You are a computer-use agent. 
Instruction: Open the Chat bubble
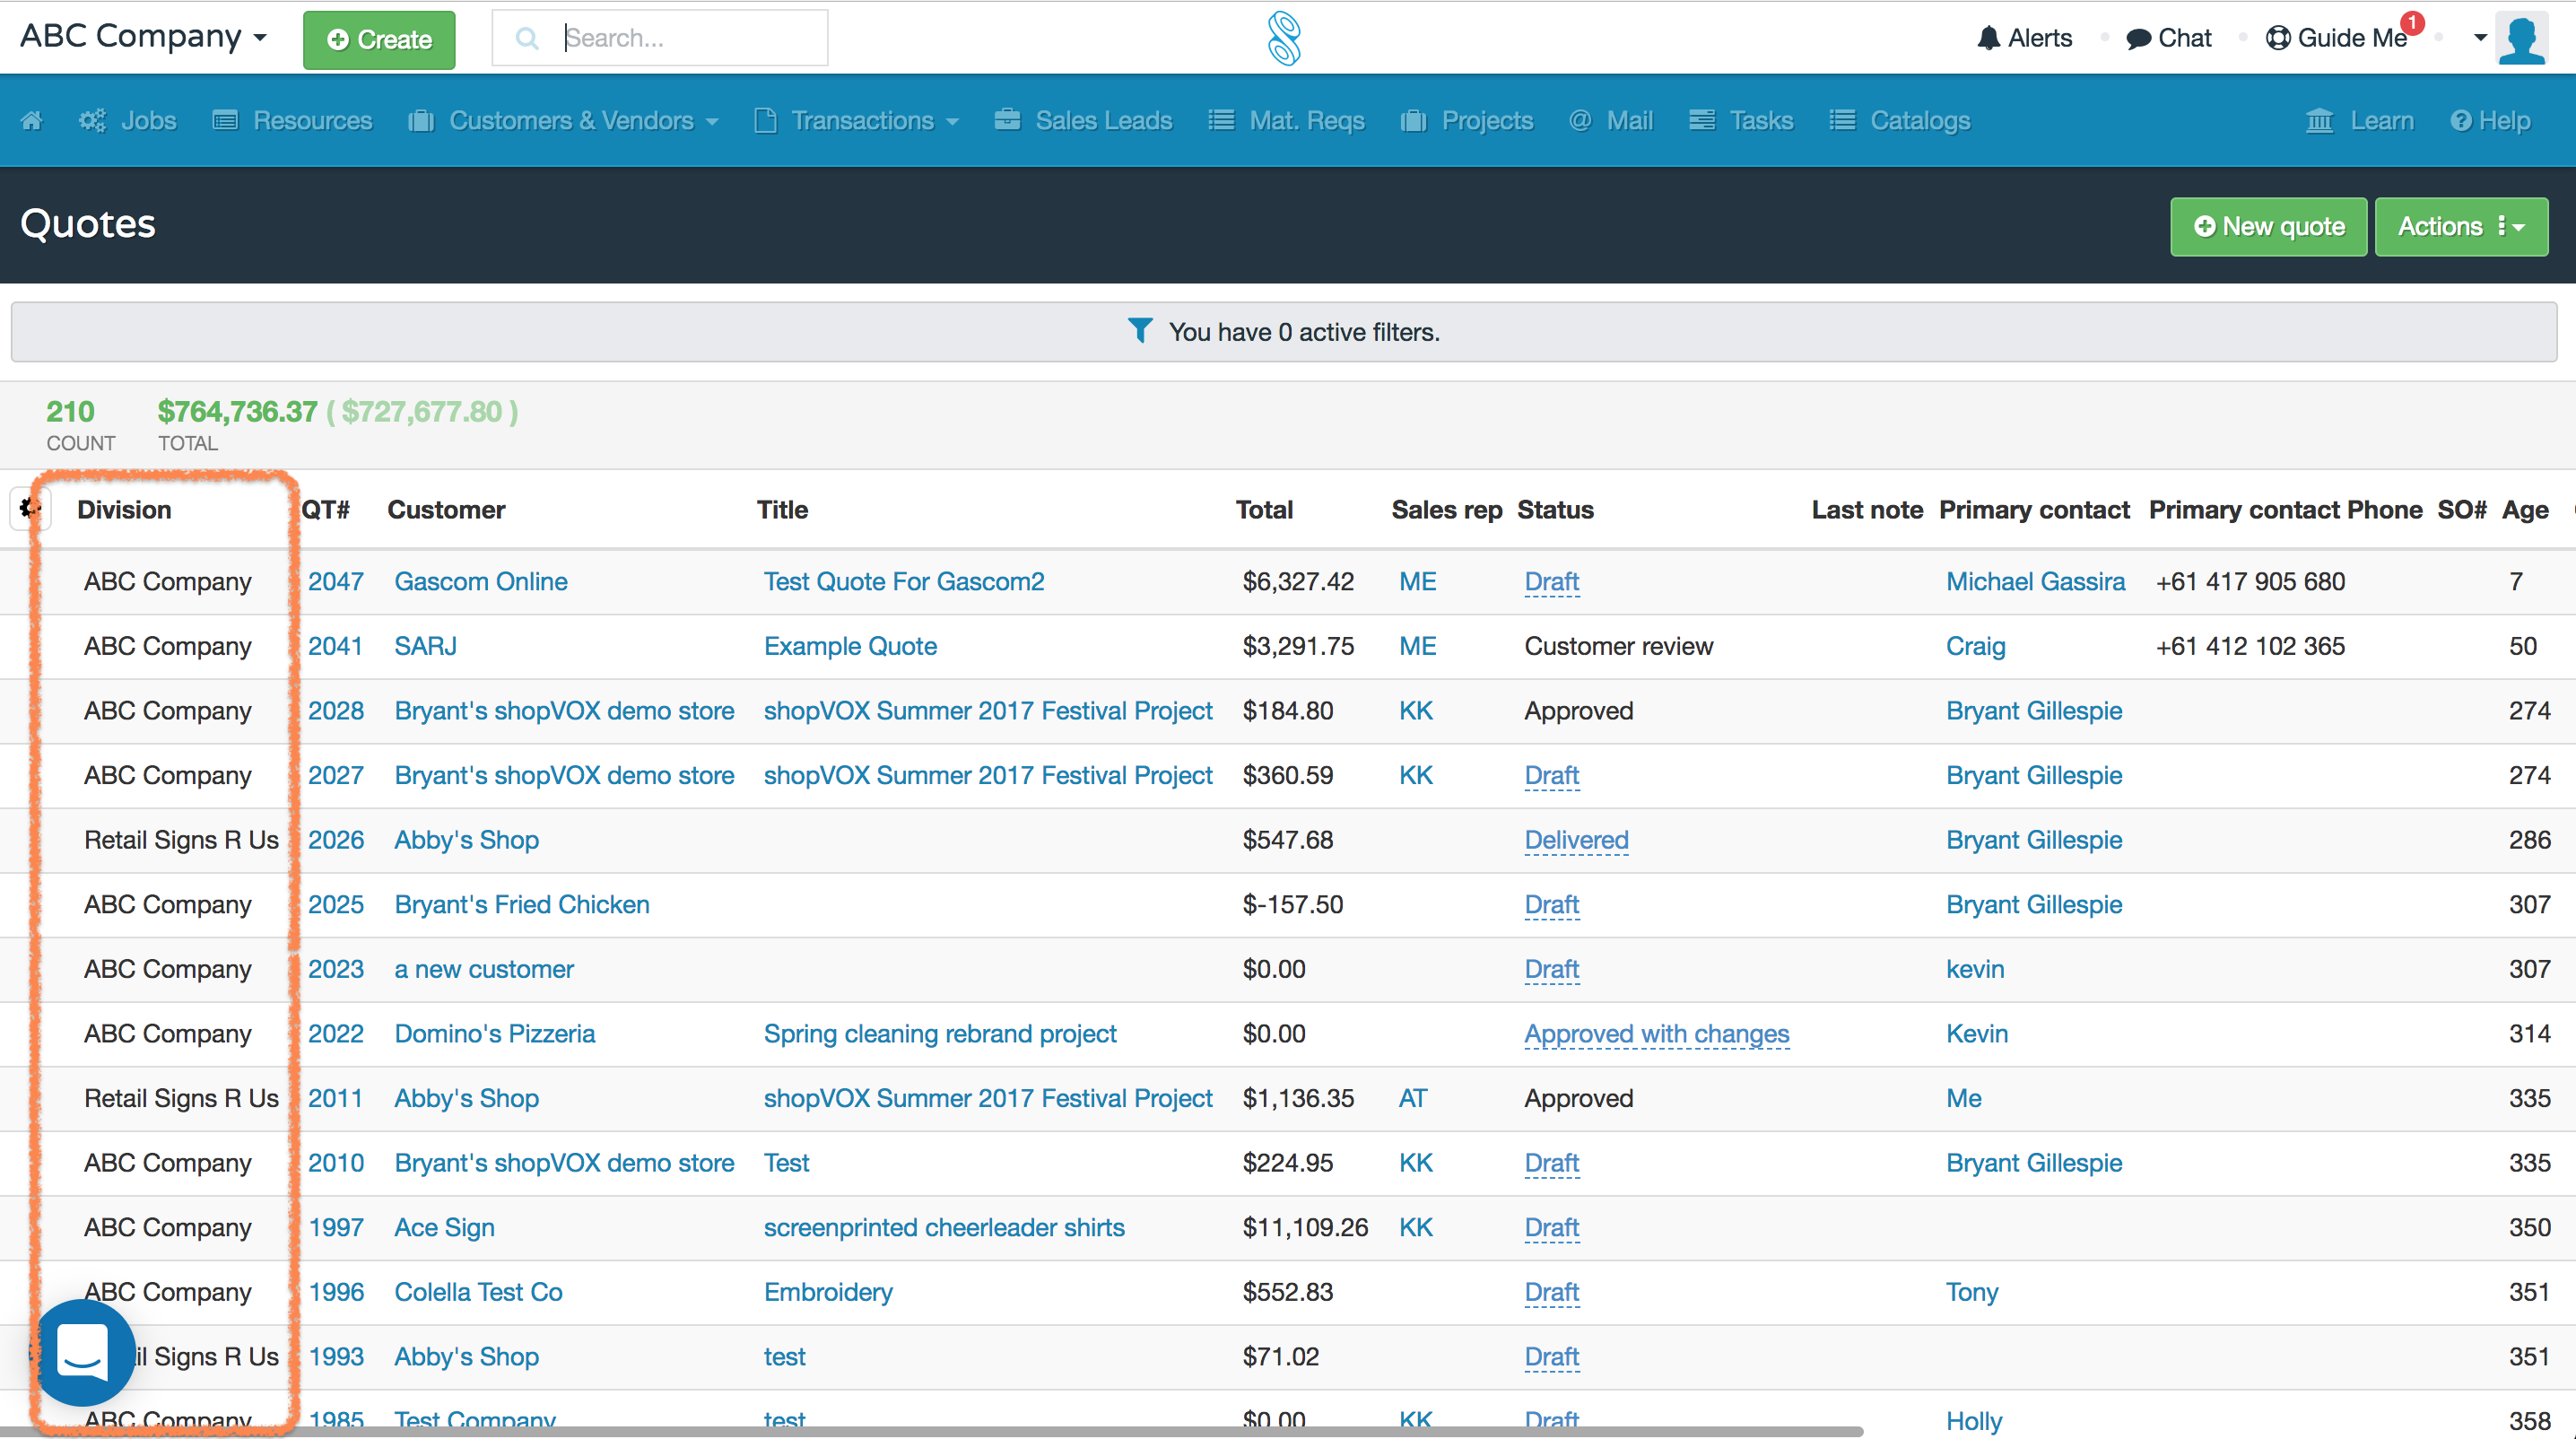pos(2168,38)
